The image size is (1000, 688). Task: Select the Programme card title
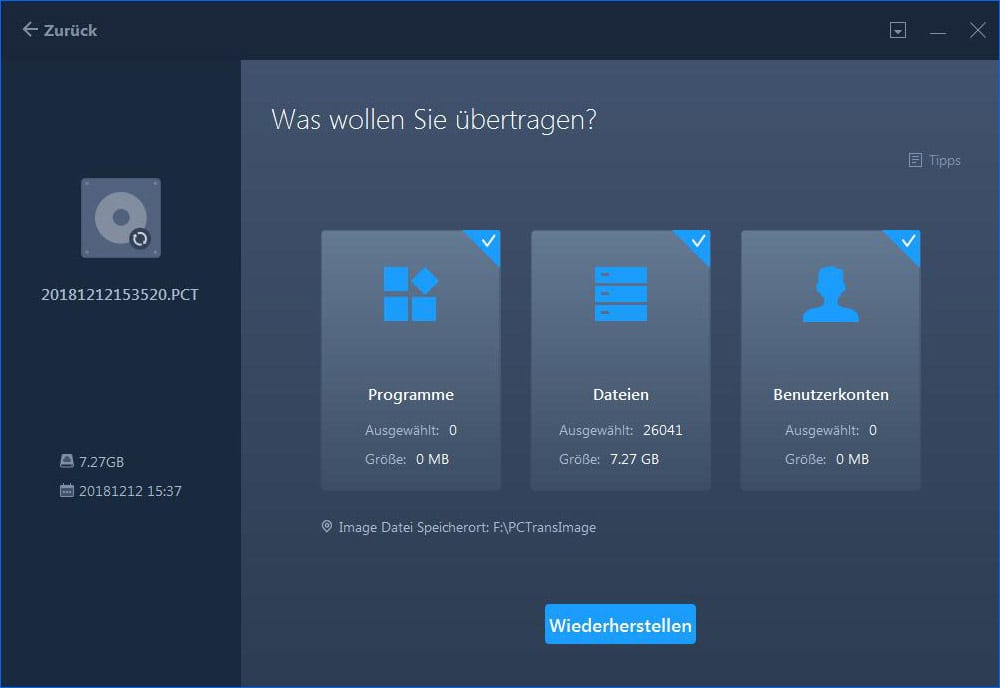click(x=411, y=395)
